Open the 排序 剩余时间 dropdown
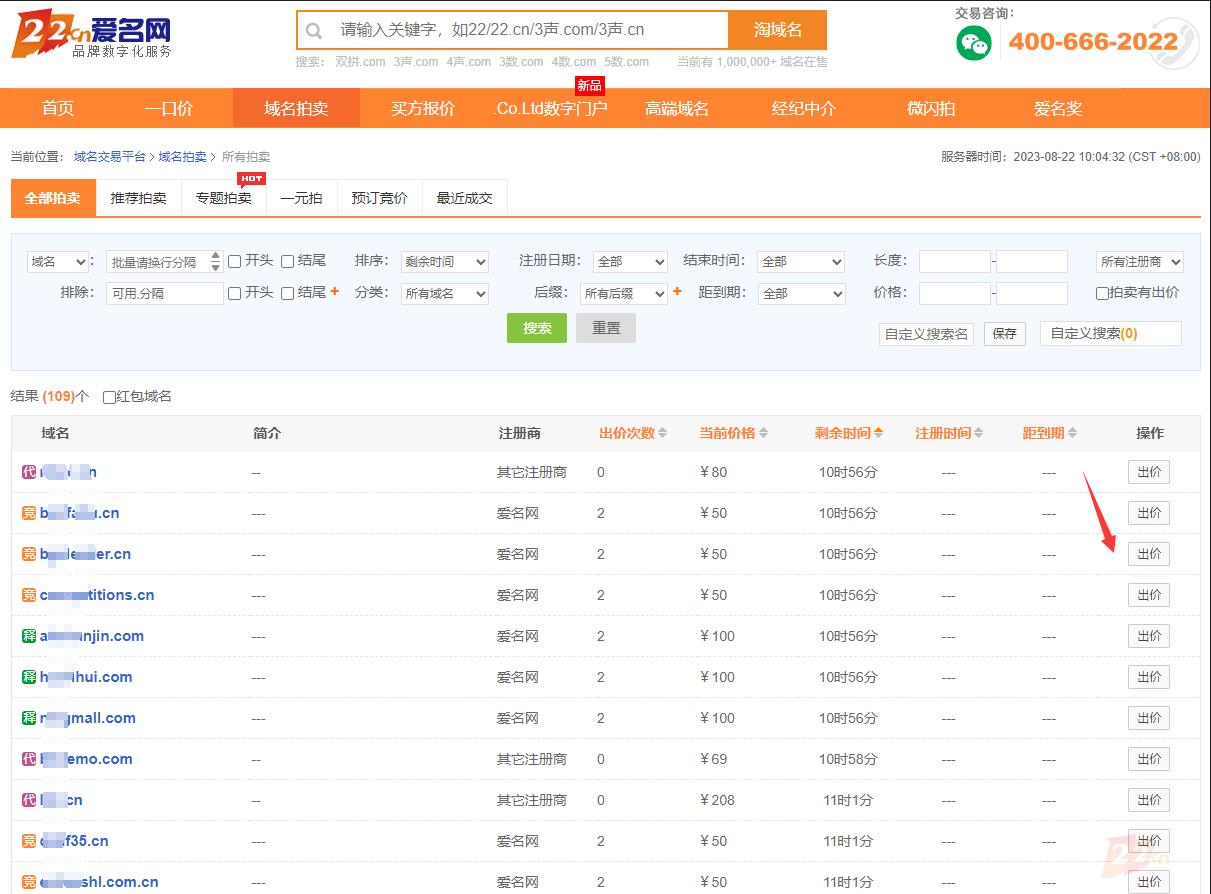1211x894 pixels. click(x=445, y=262)
